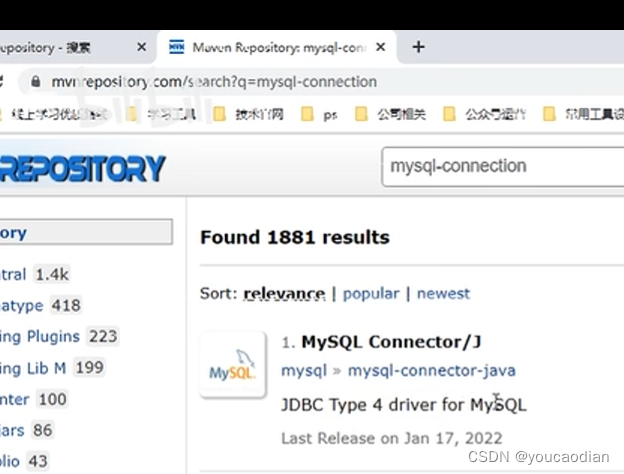Click the Maven Repository tab favicon
This screenshot has width=624, height=474.
(x=176, y=47)
